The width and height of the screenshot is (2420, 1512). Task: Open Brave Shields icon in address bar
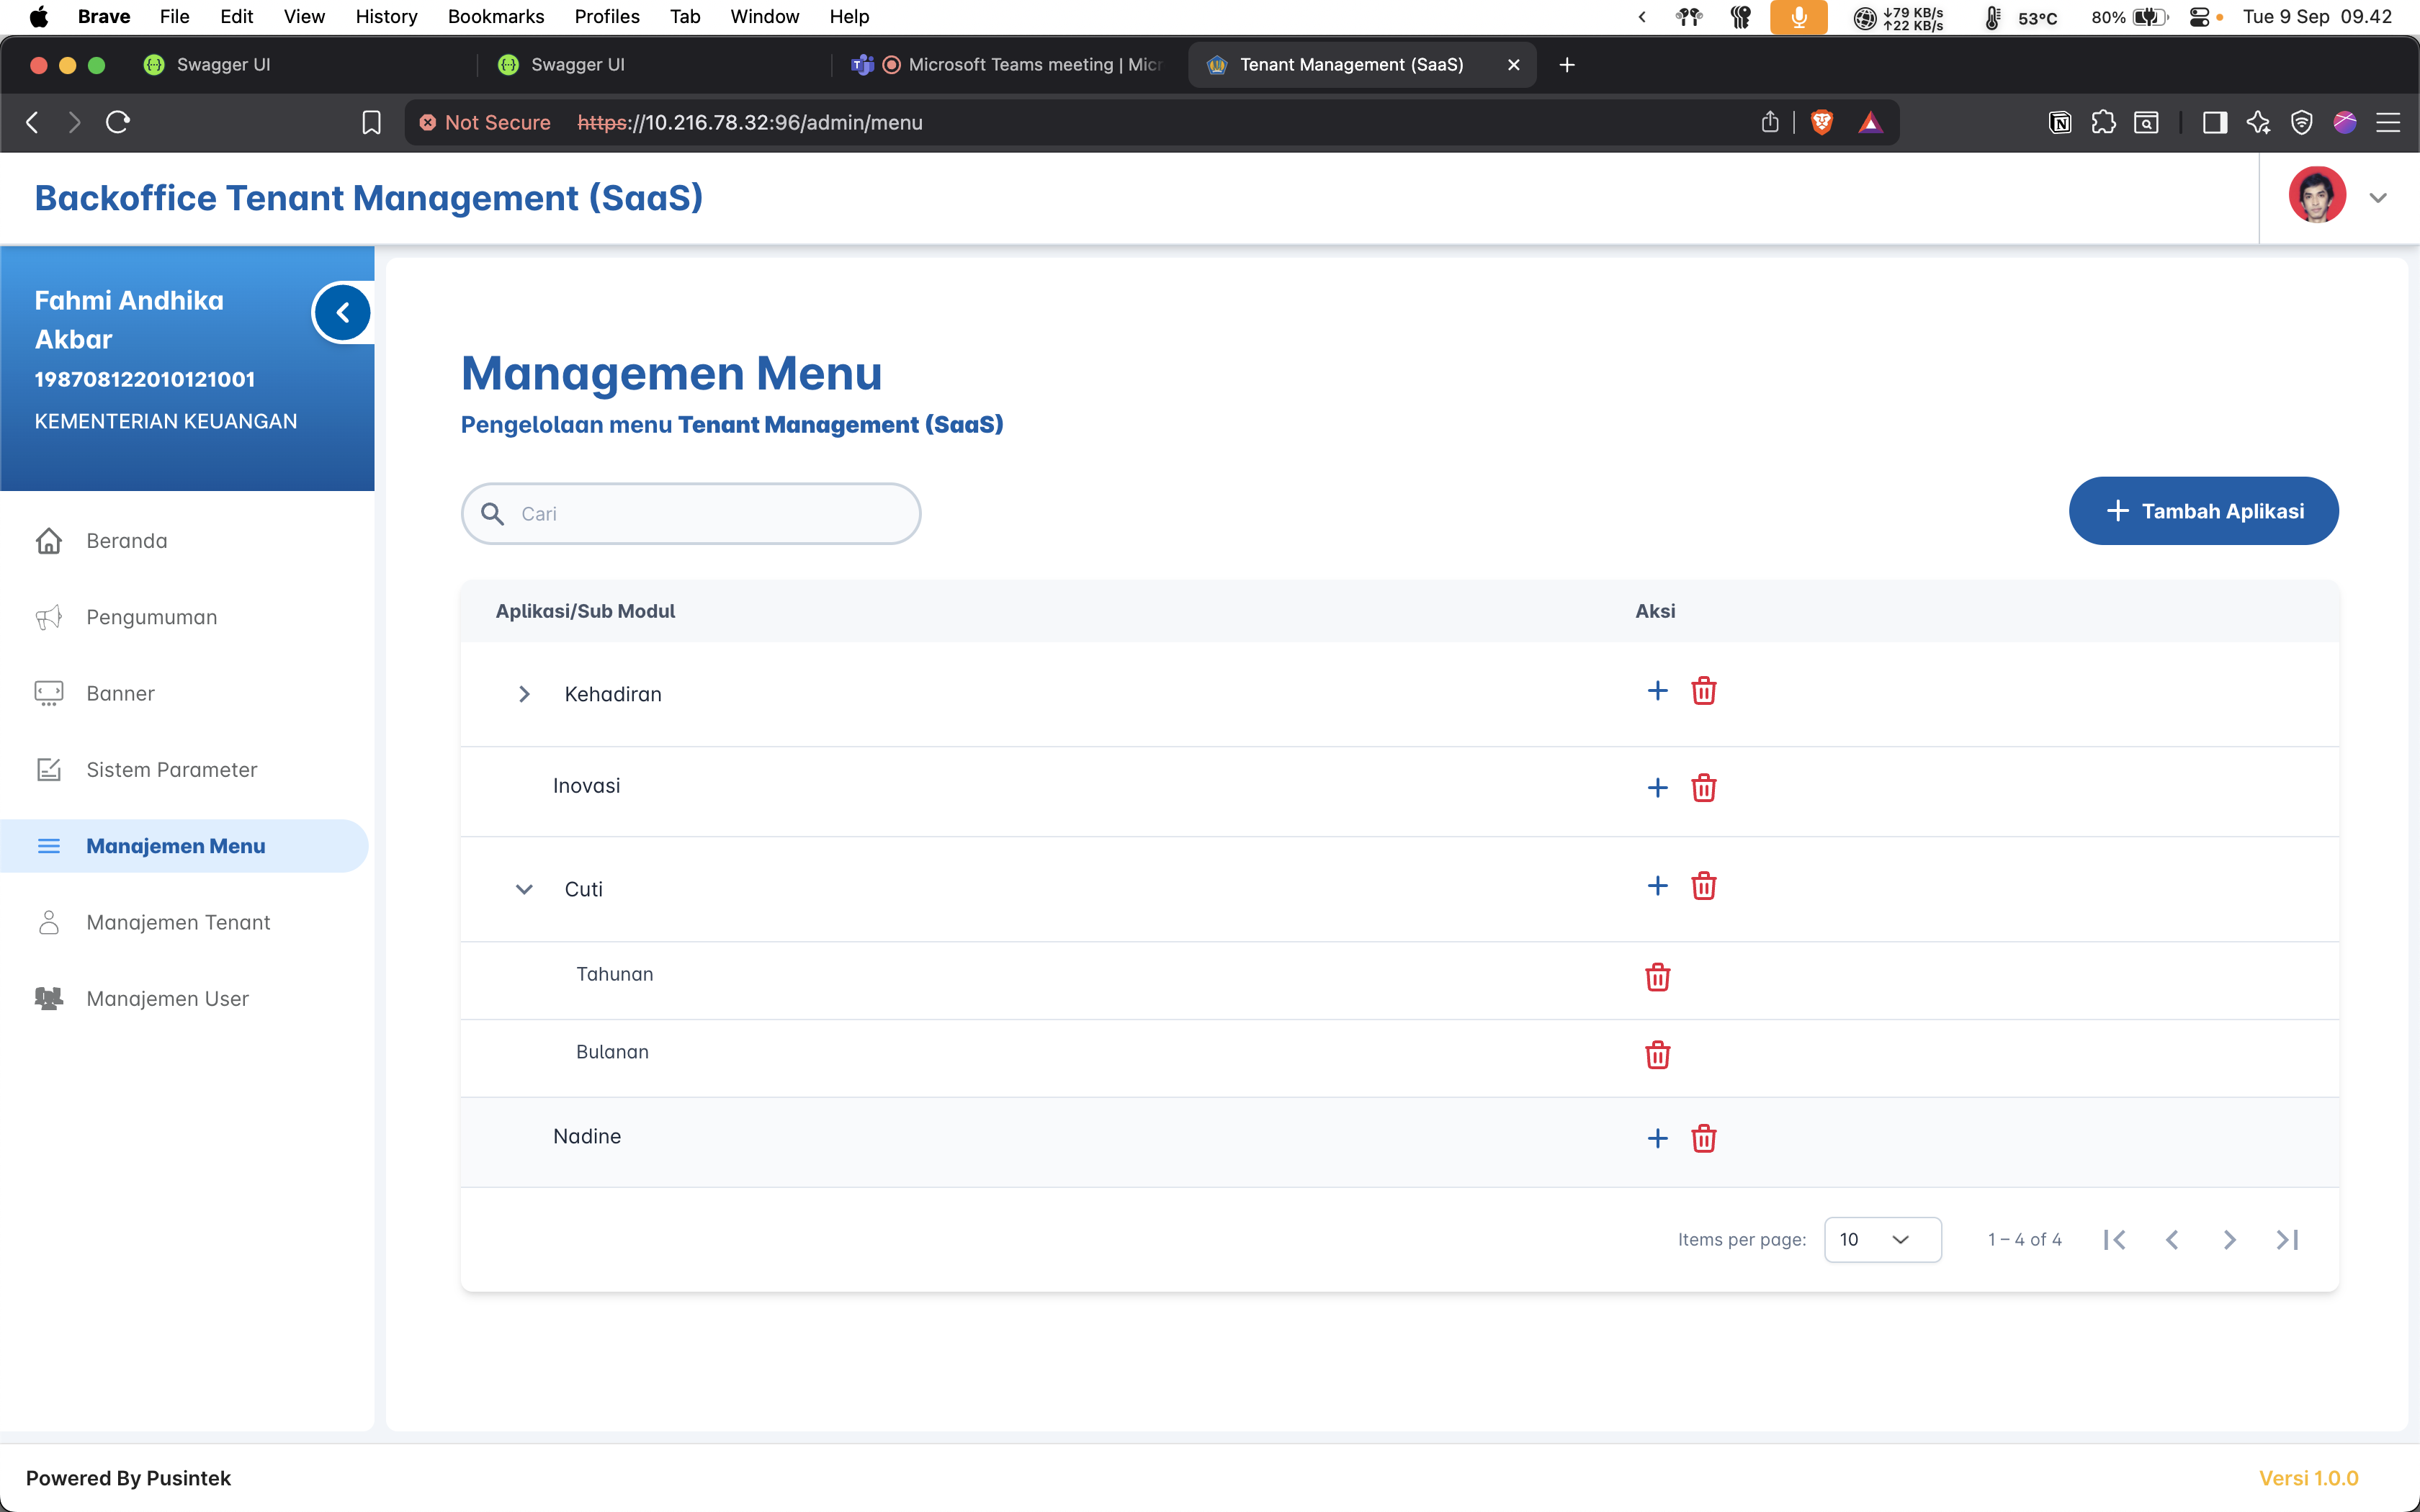[x=1822, y=122]
